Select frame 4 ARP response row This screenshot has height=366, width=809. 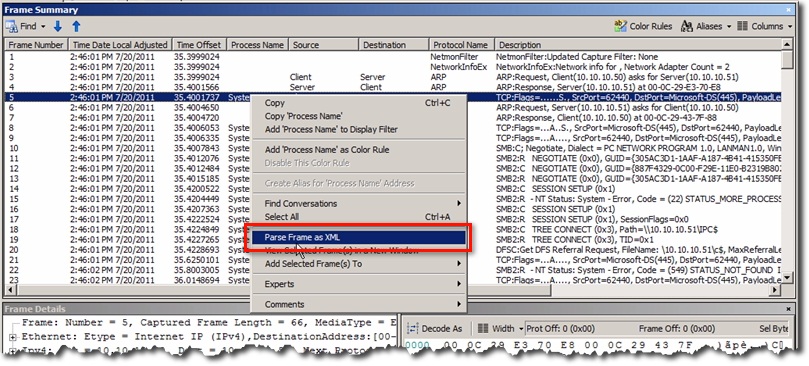click(x=394, y=87)
